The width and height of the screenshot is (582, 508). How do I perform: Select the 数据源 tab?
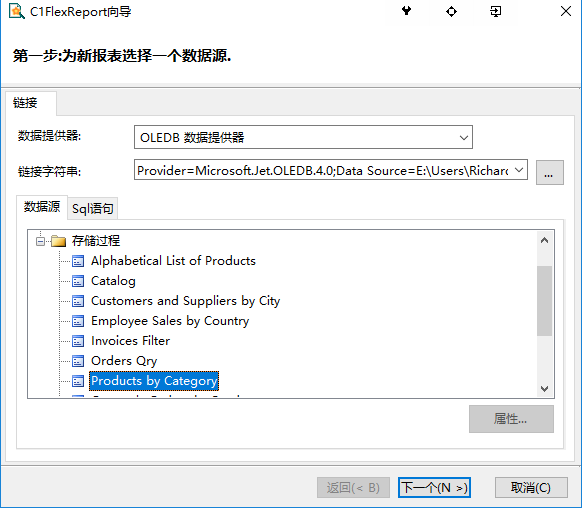tap(42, 207)
